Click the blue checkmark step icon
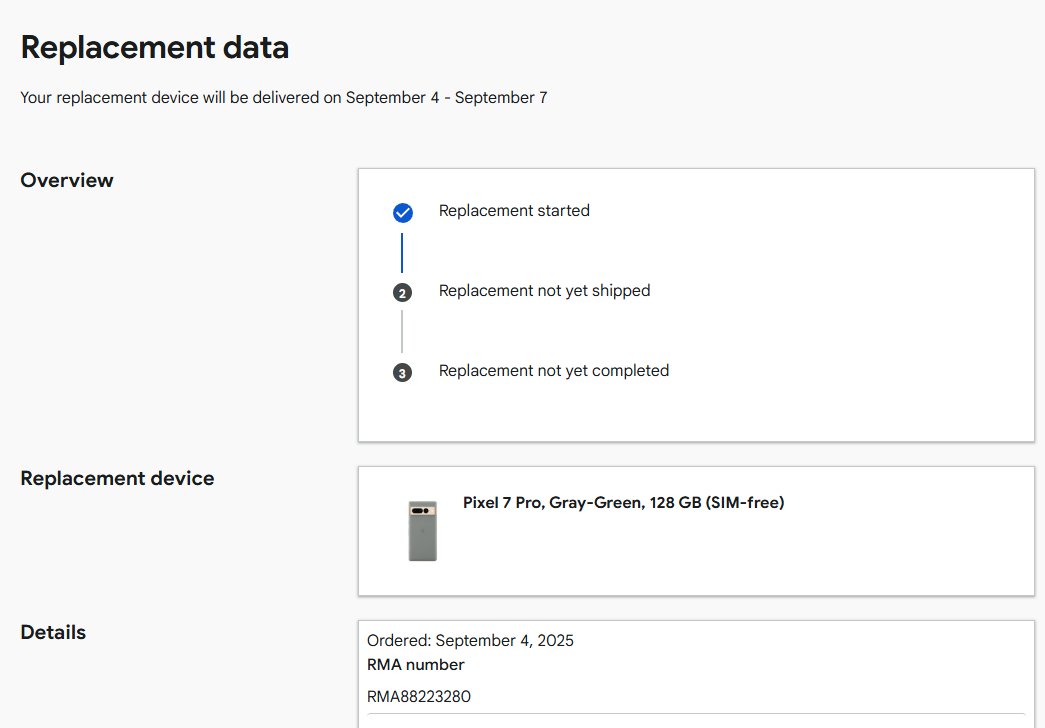The image size is (1045, 728). pyautogui.click(x=402, y=212)
